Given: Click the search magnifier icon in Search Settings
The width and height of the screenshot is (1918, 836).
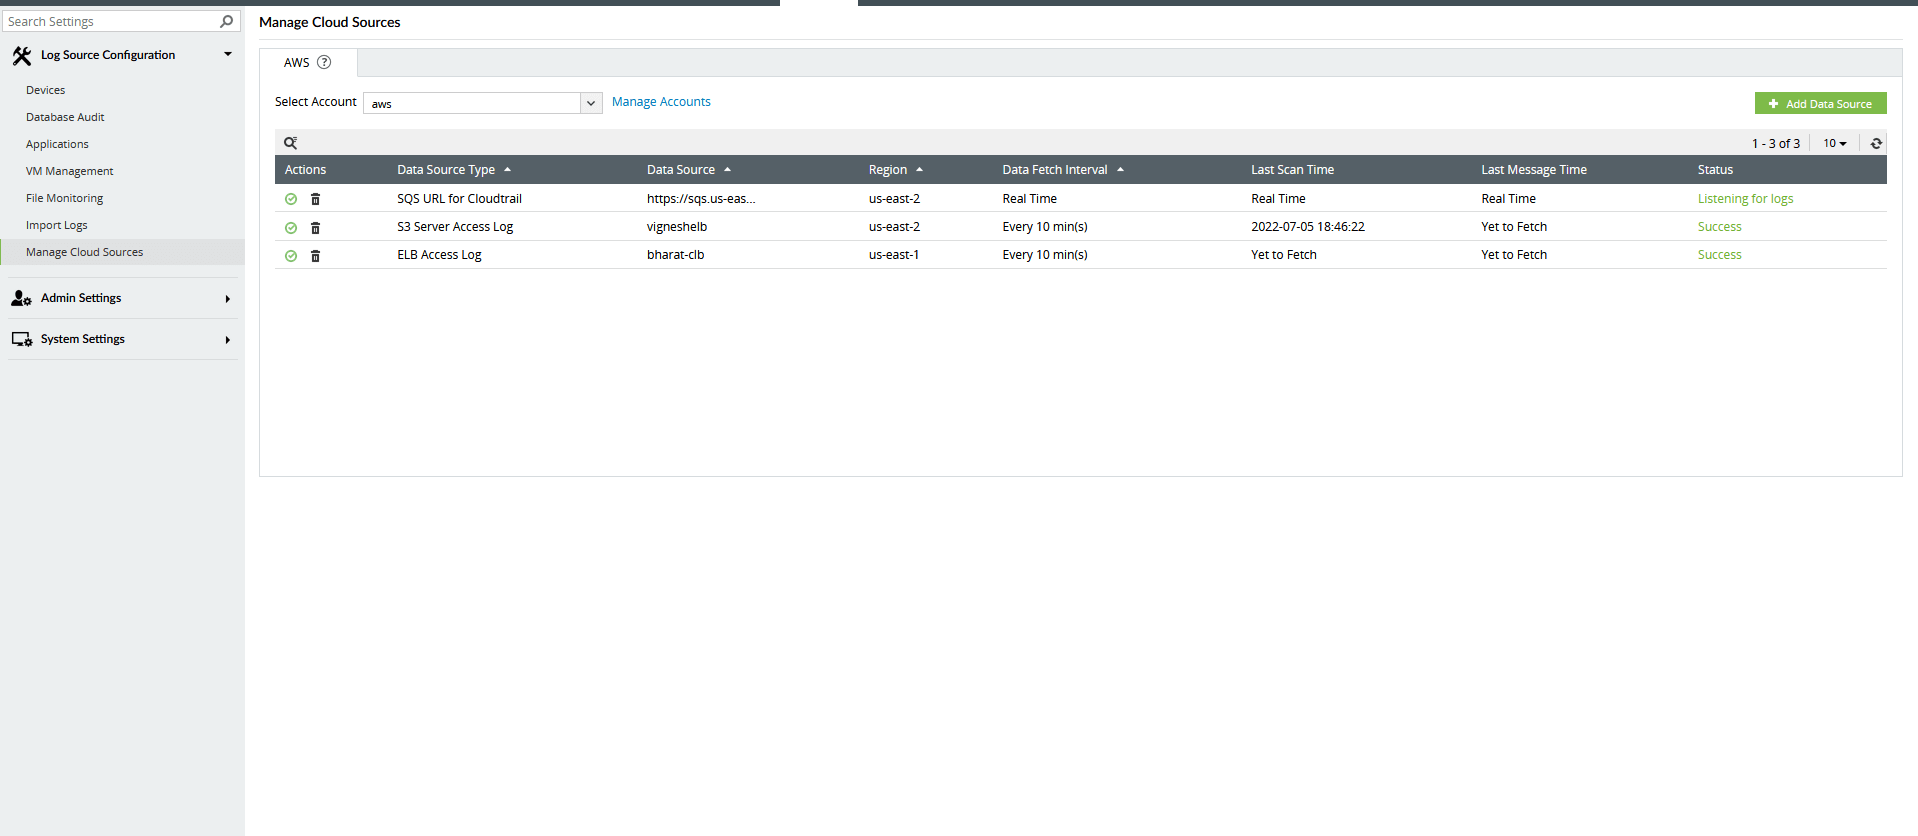Looking at the screenshot, I should (x=227, y=21).
